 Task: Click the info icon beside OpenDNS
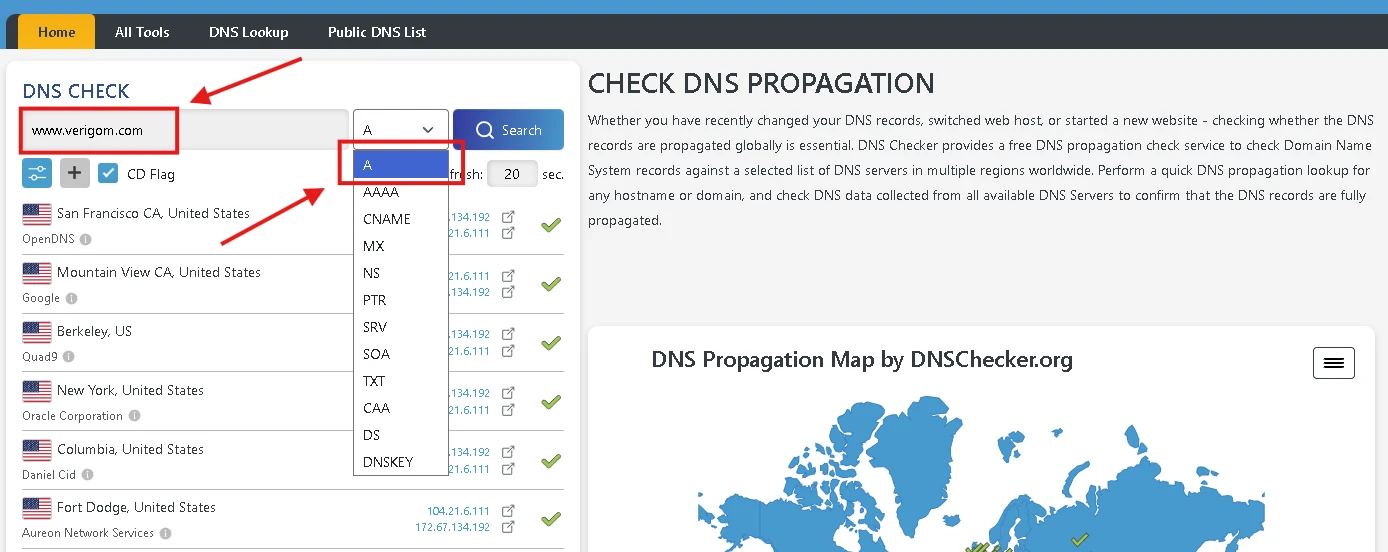pos(85,240)
